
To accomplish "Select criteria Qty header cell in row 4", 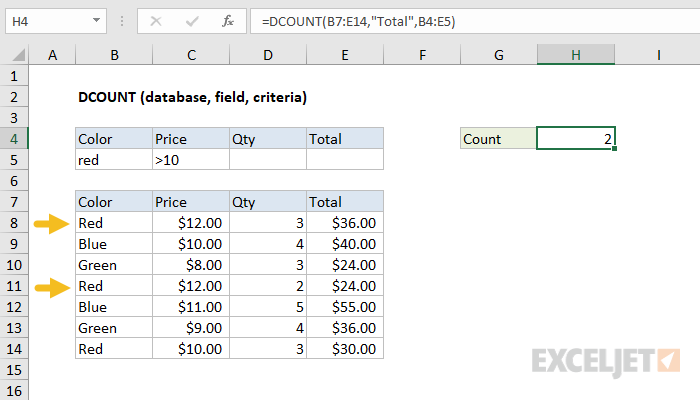I will (268, 139).
